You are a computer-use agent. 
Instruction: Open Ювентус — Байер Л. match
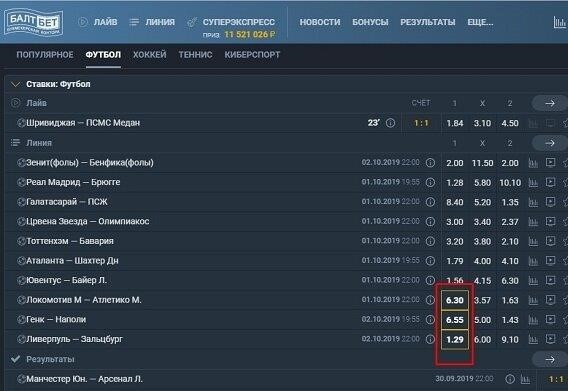67,280
